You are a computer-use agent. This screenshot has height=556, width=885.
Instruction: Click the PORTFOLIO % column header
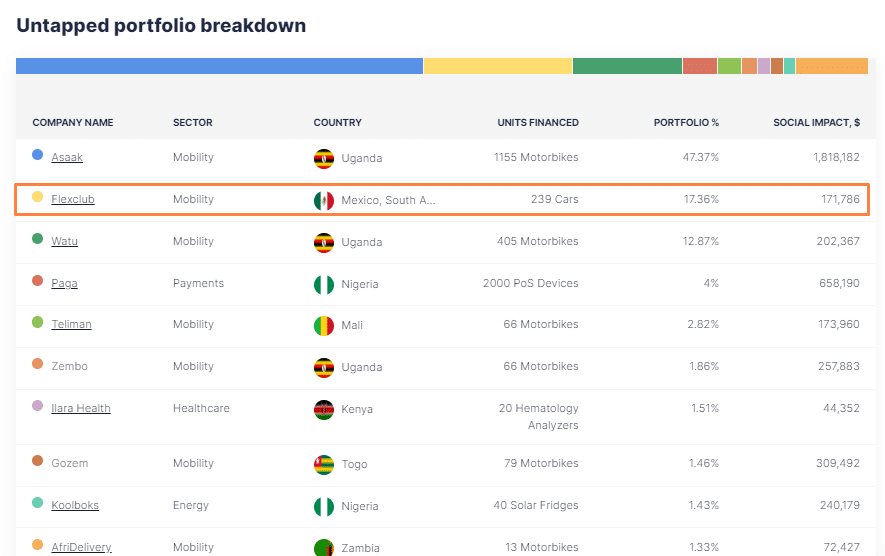686,122
